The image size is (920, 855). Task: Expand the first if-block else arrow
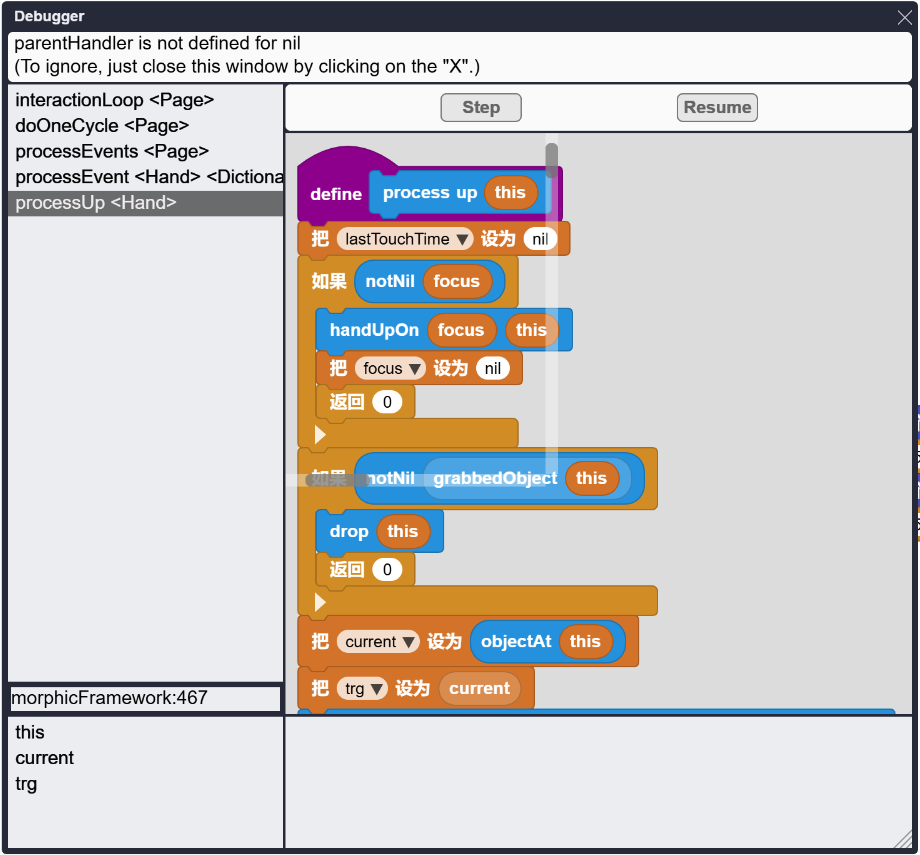[320, 435]
